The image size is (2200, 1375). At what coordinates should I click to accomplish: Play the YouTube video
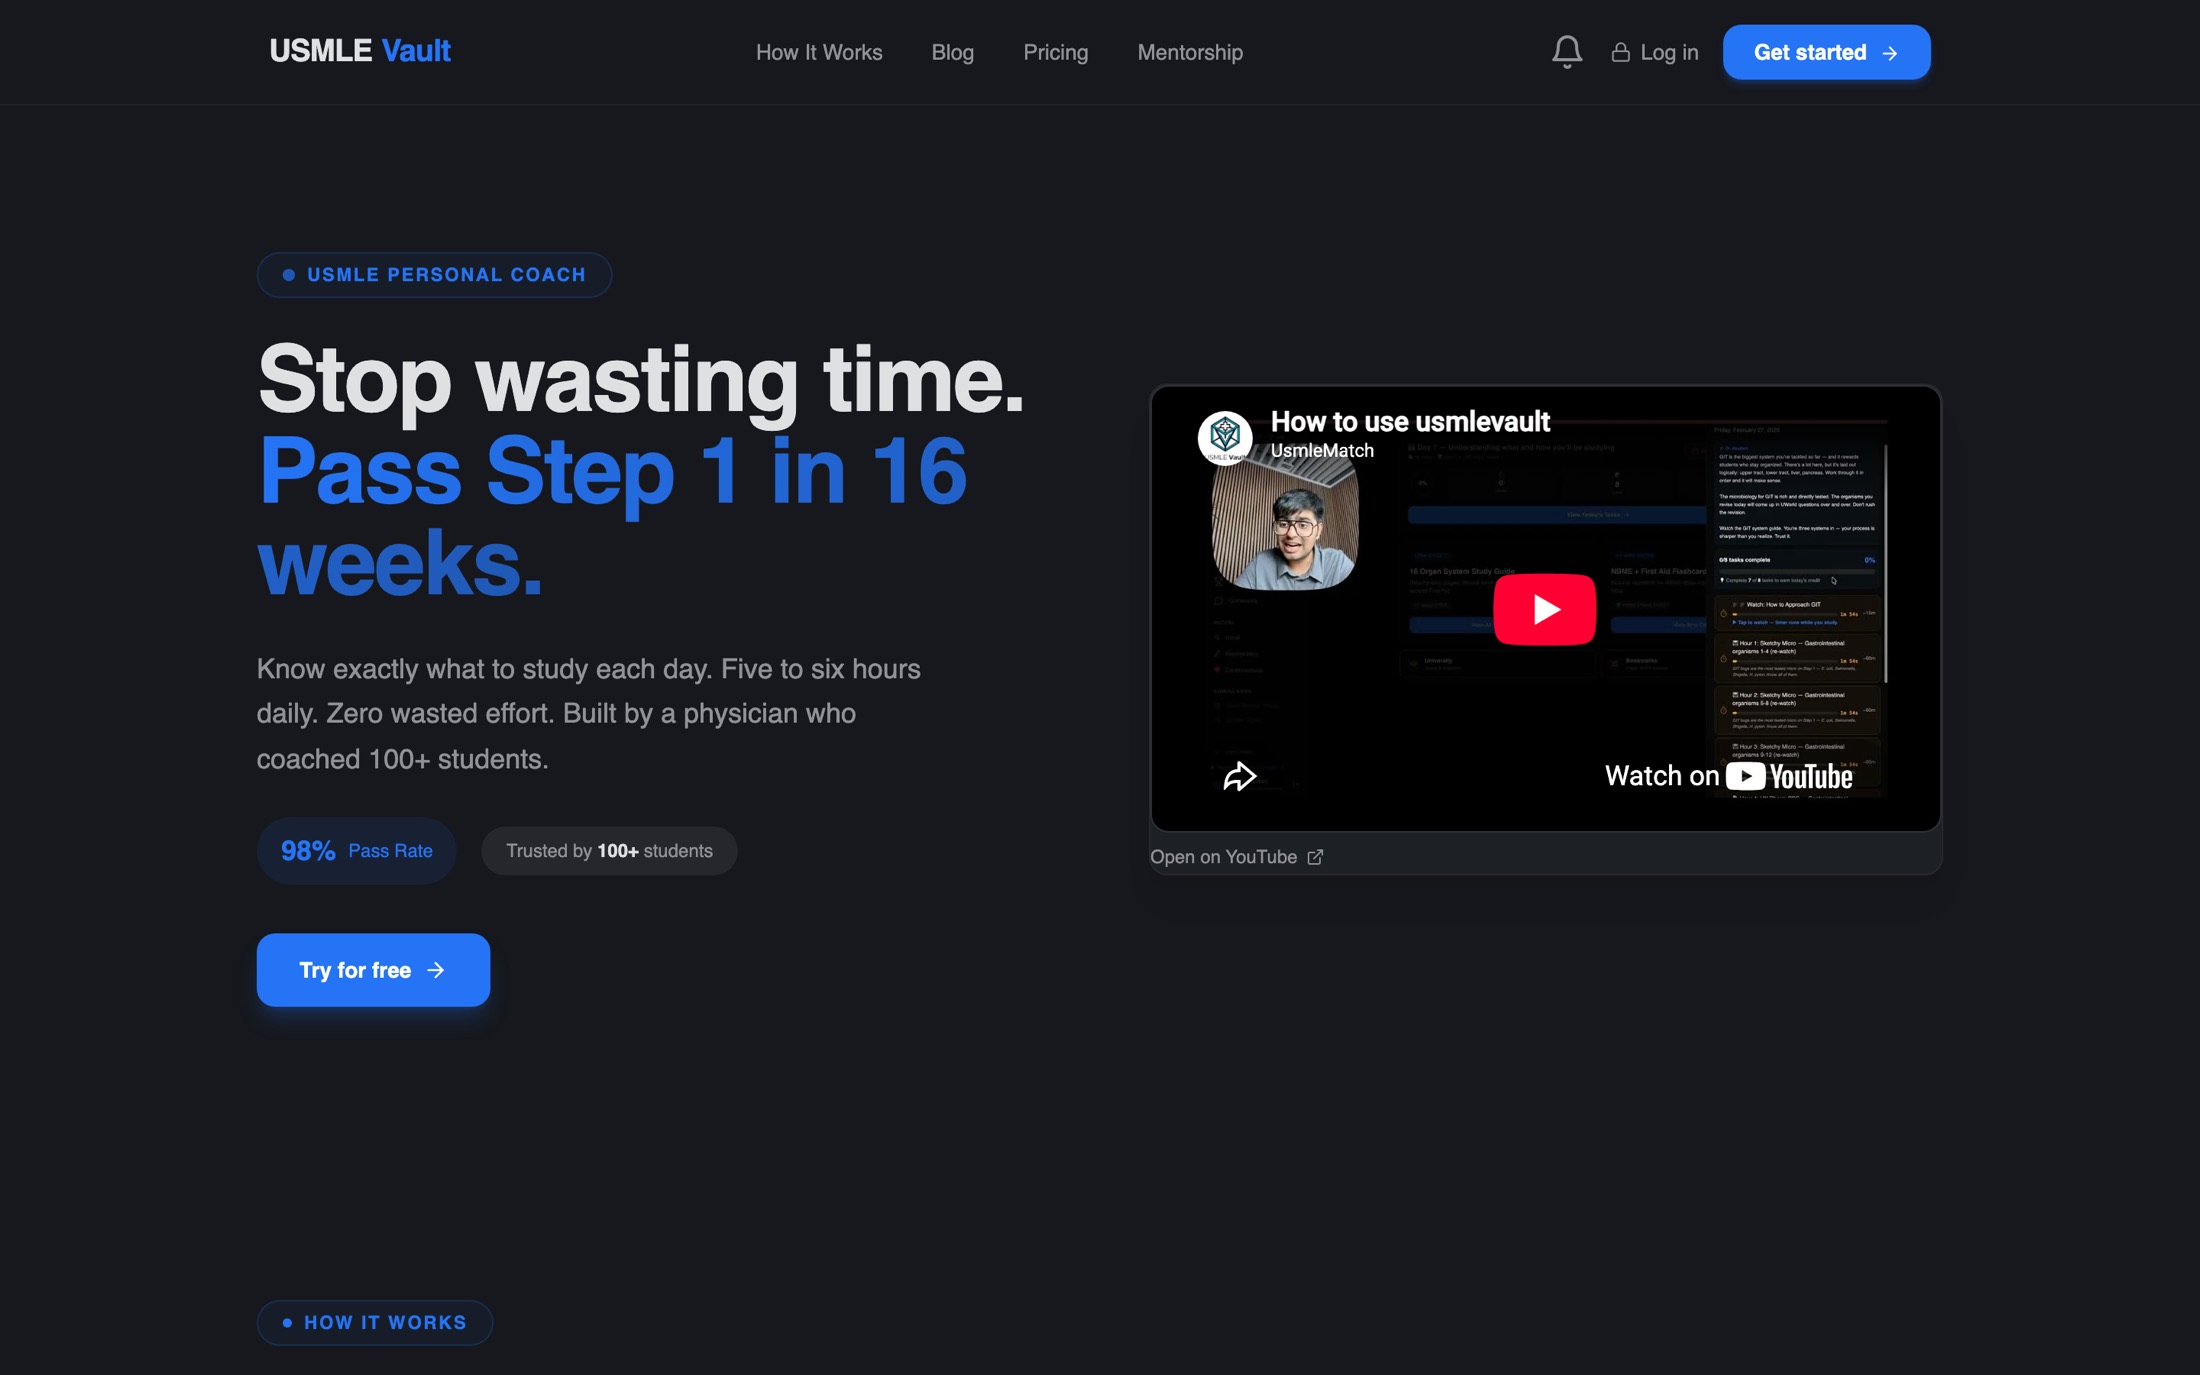[1544, 609]
